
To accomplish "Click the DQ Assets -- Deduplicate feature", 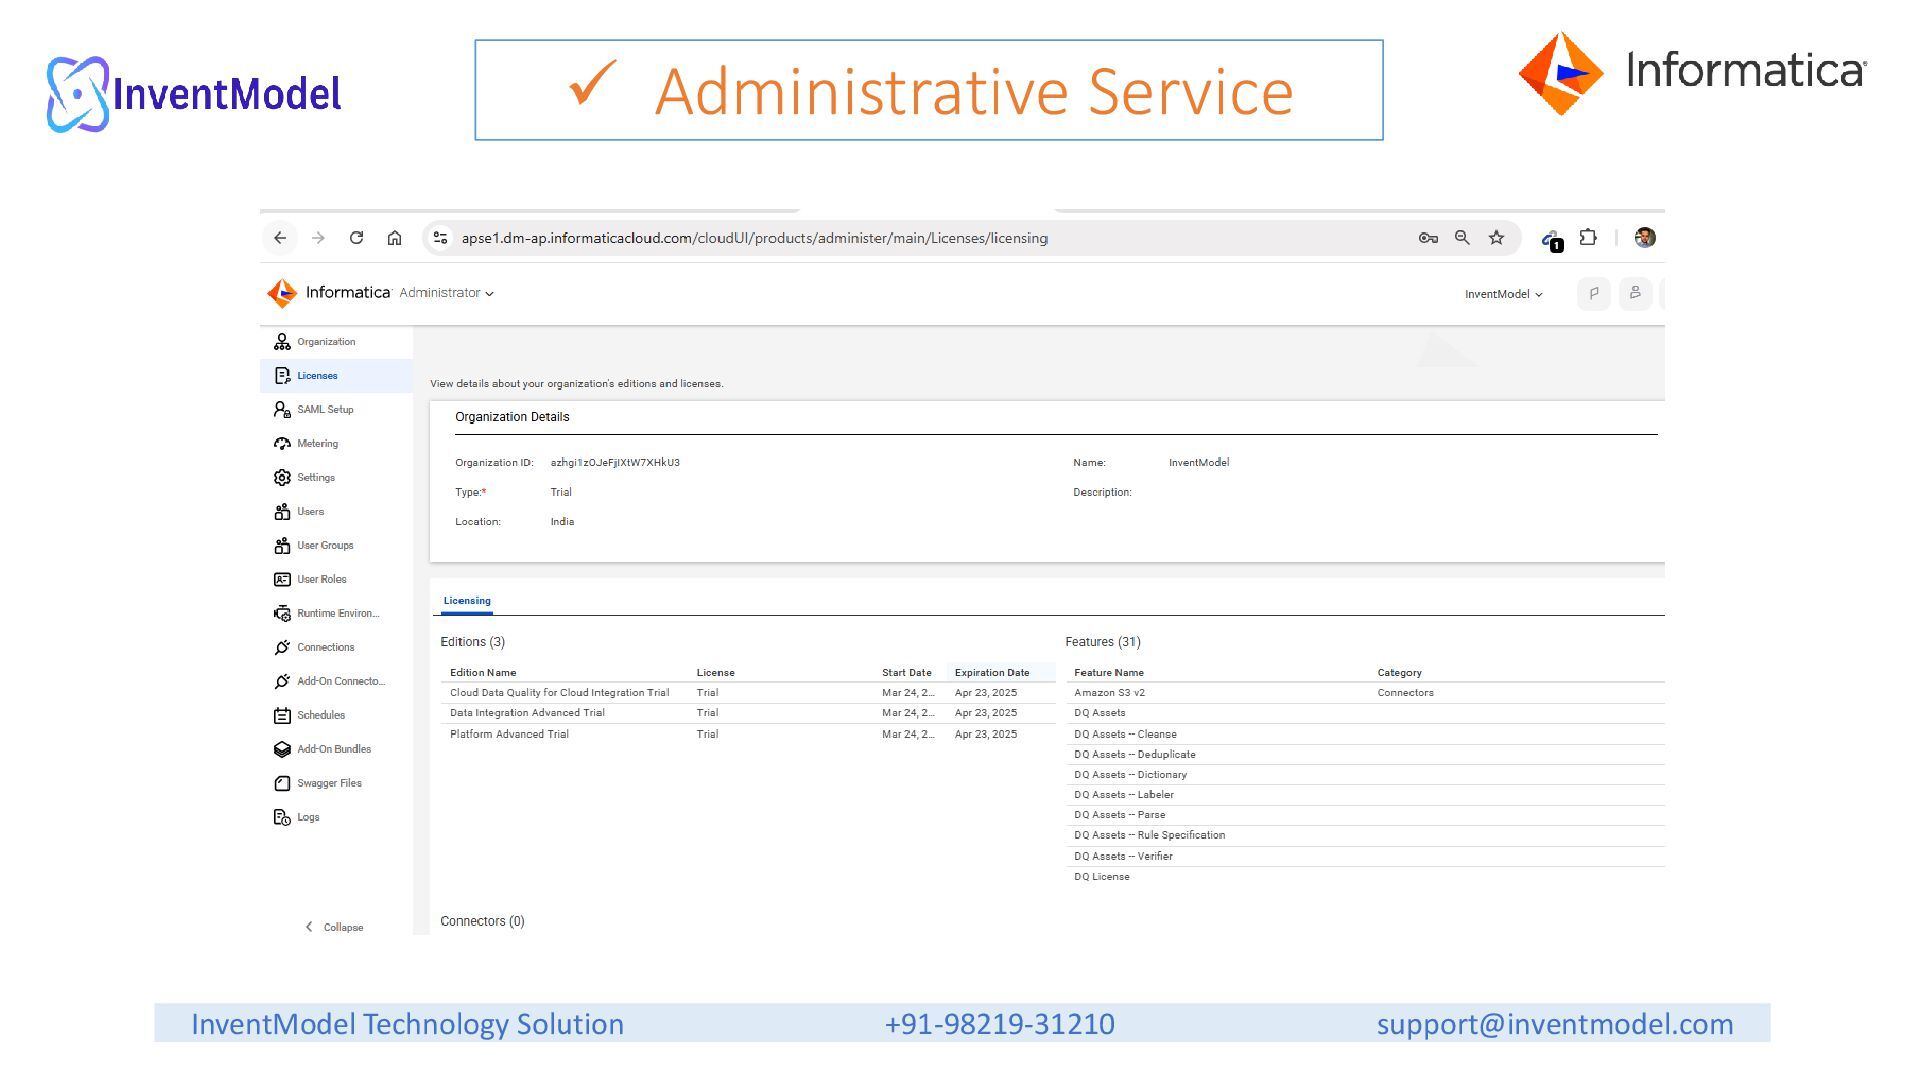I will (x=1135, y=755).
